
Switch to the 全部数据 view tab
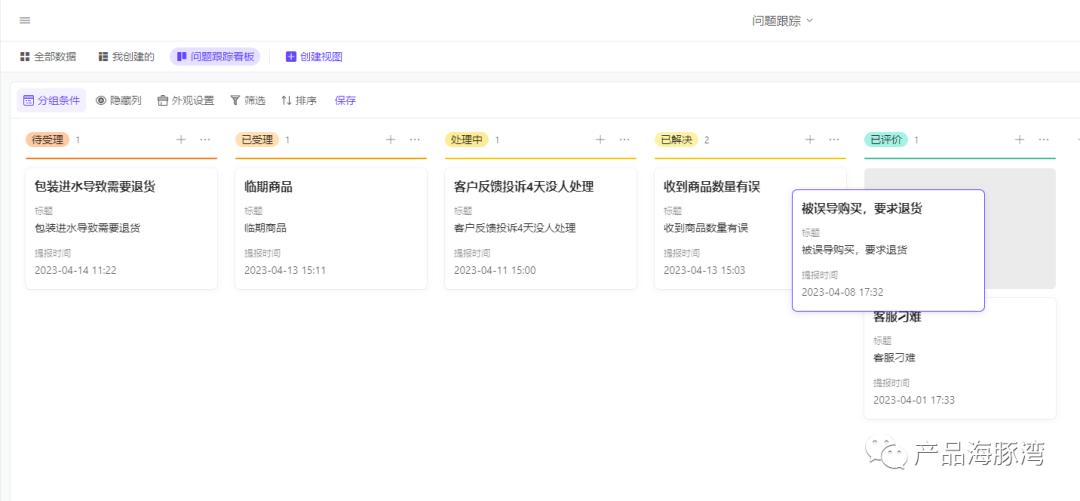(48, 57)
